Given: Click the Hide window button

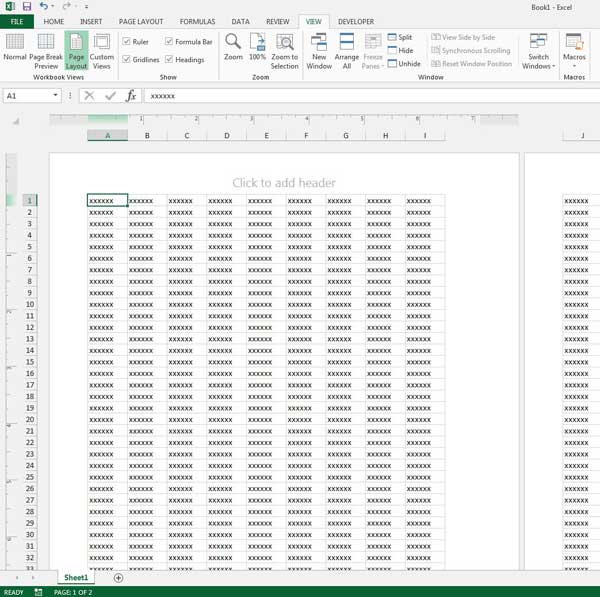Looking at the screenshot, I should 399,50.
